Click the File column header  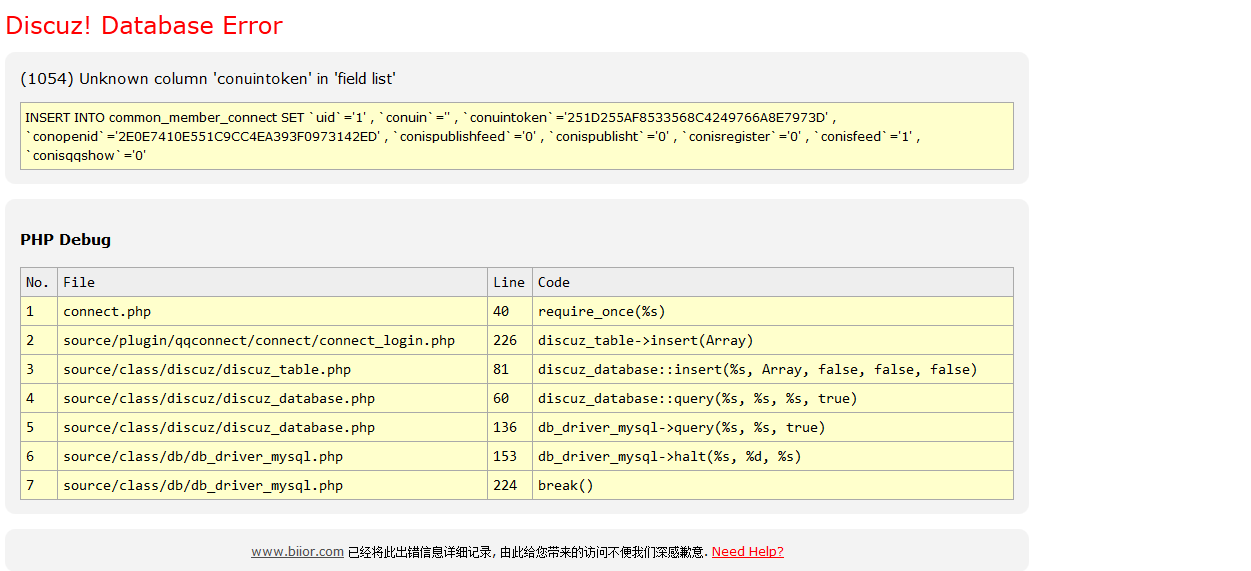pyautogui.click(x=79, y=282)
